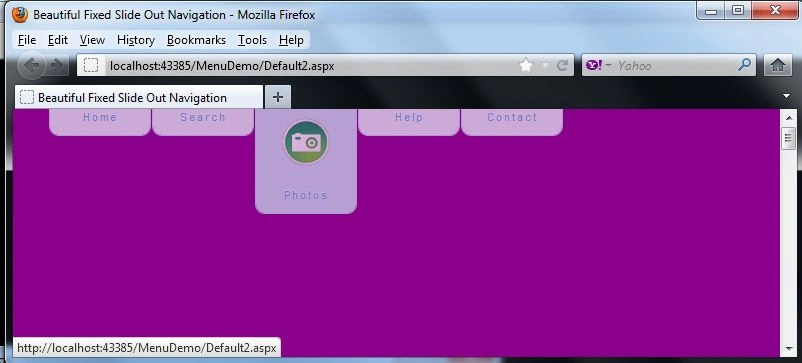Open the File menu

[27, 40]
